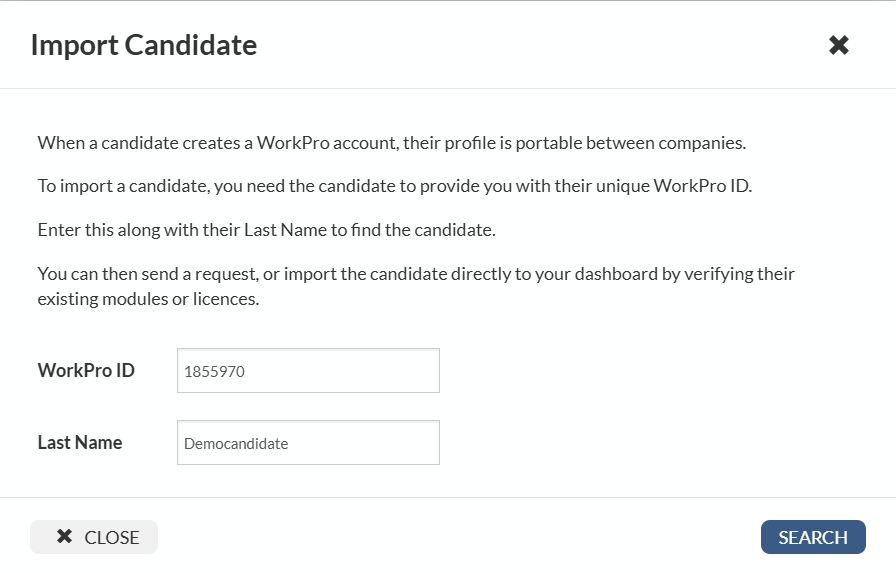Run the candidate lookup with SEARCH

click(x=812, y=537)
